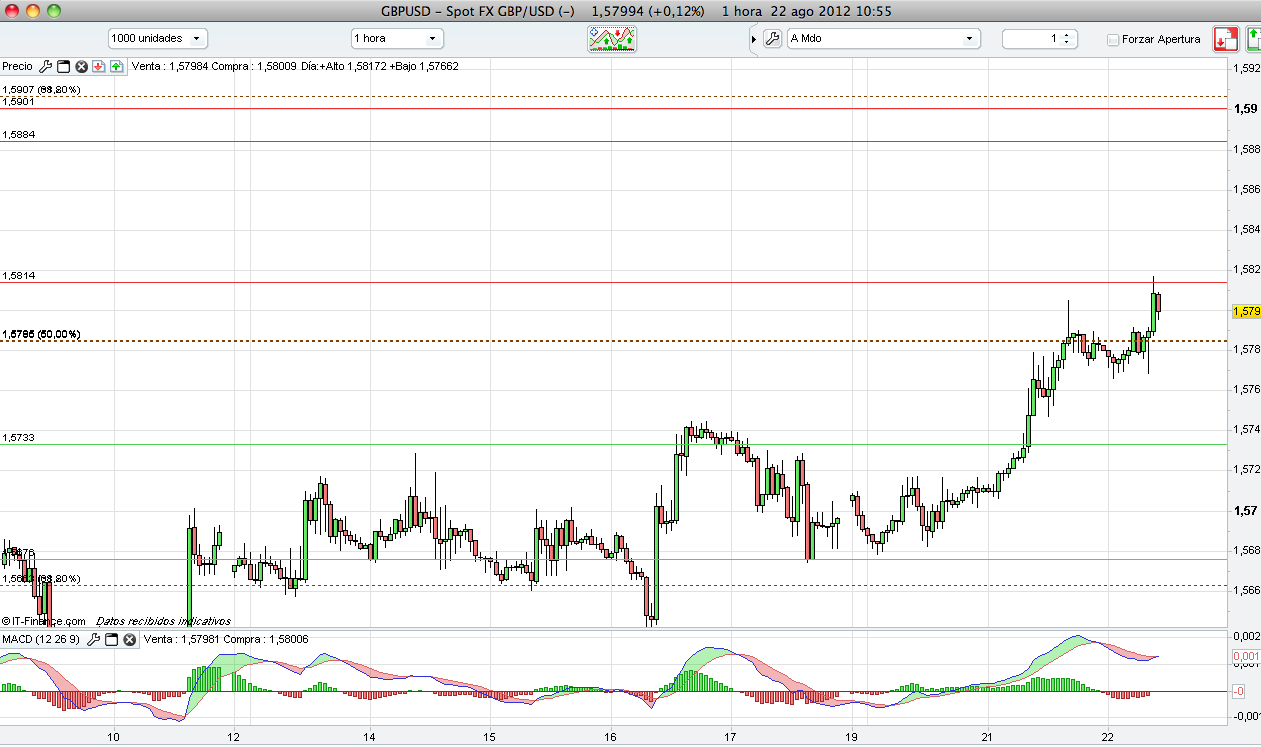Open the 1 hora timeframe dropdown
Viewport: 1261px width, 747px height.
click(397, 38)
